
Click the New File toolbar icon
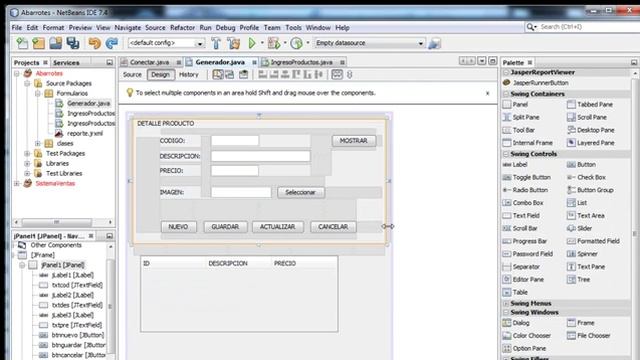[22, 43]
